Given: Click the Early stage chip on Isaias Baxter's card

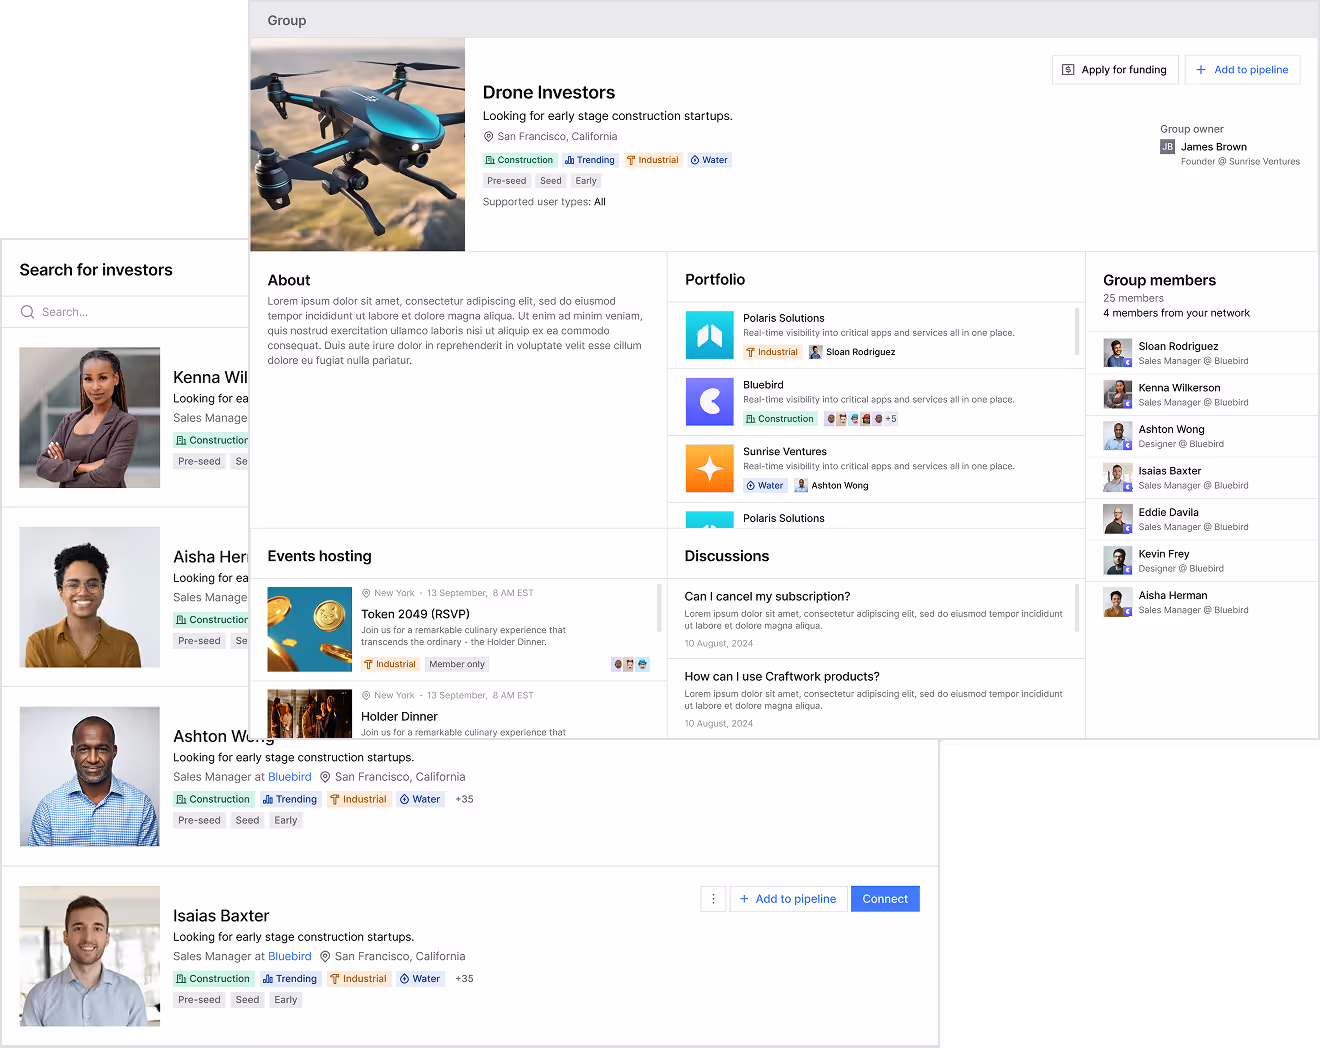Looking at the screenshot, I should [x=286, y=1000].
